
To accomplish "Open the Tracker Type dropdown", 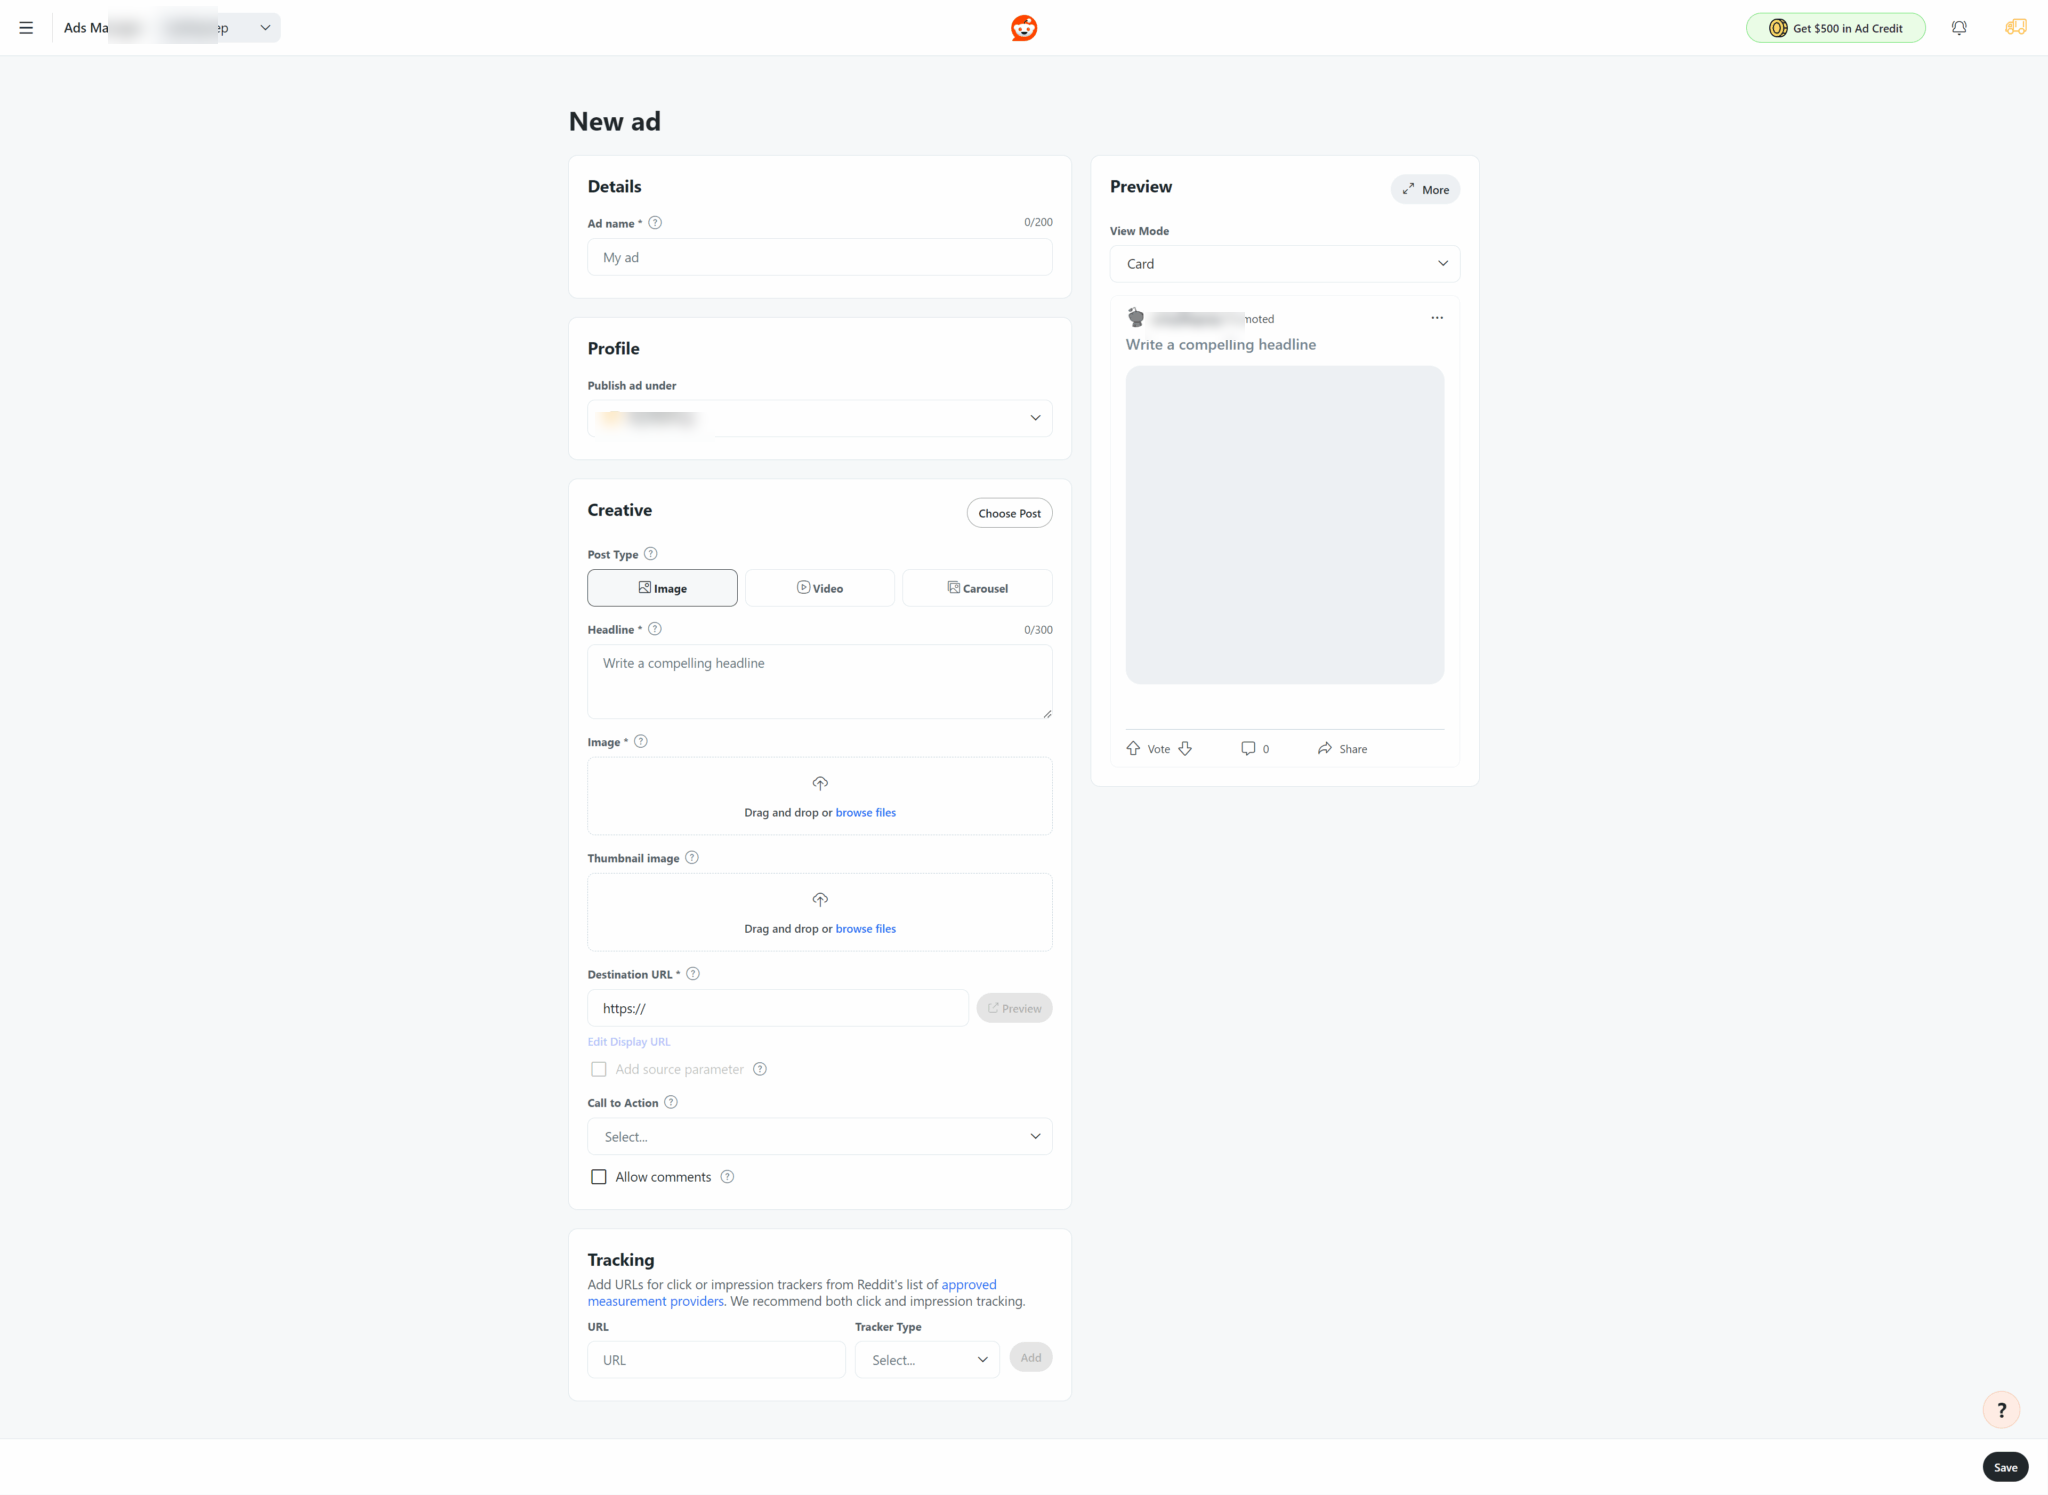I will (927, 1360).
